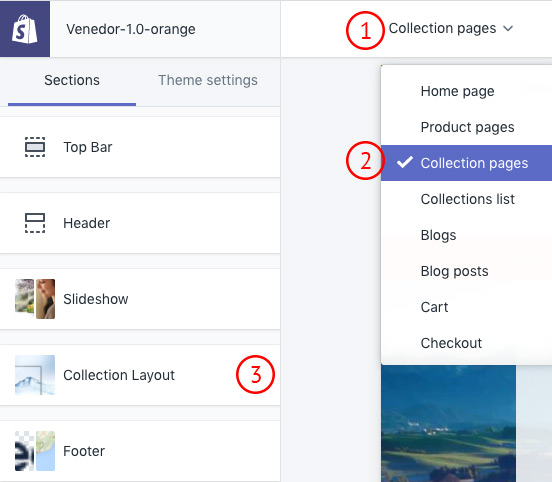
Task: Click the checkmark beside Collection pages
Action: click(x=404, y=162)
